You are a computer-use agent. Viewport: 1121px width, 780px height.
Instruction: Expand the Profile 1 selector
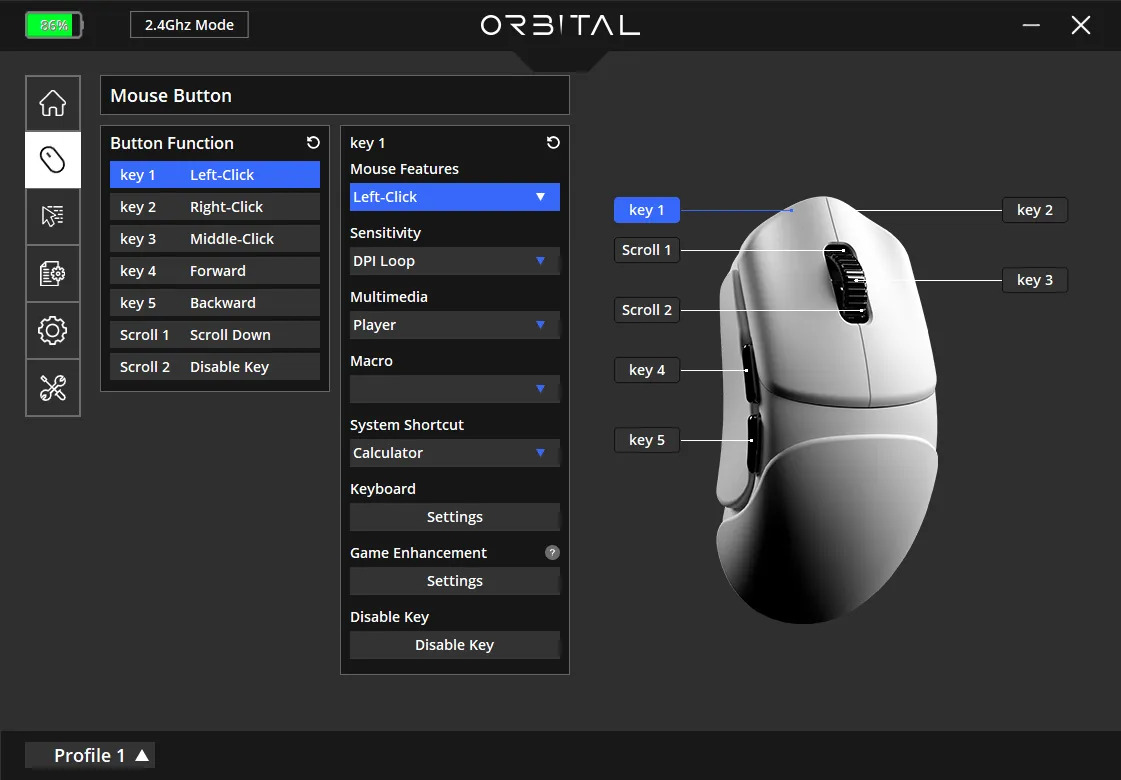coord(89,755)
